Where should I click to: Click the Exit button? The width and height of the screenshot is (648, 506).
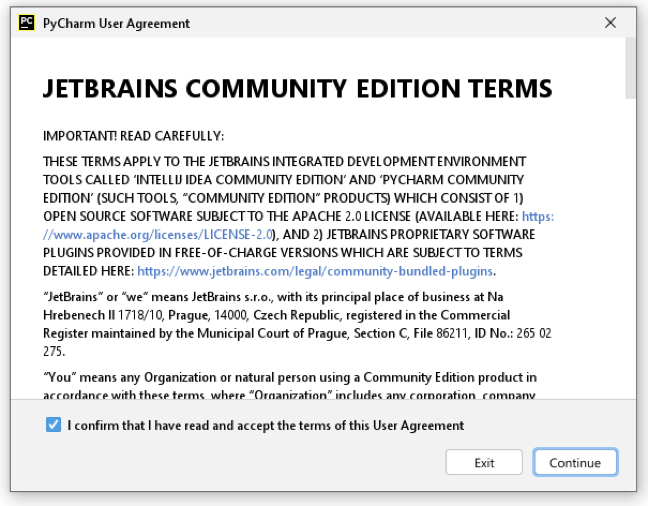click(484, 462)
